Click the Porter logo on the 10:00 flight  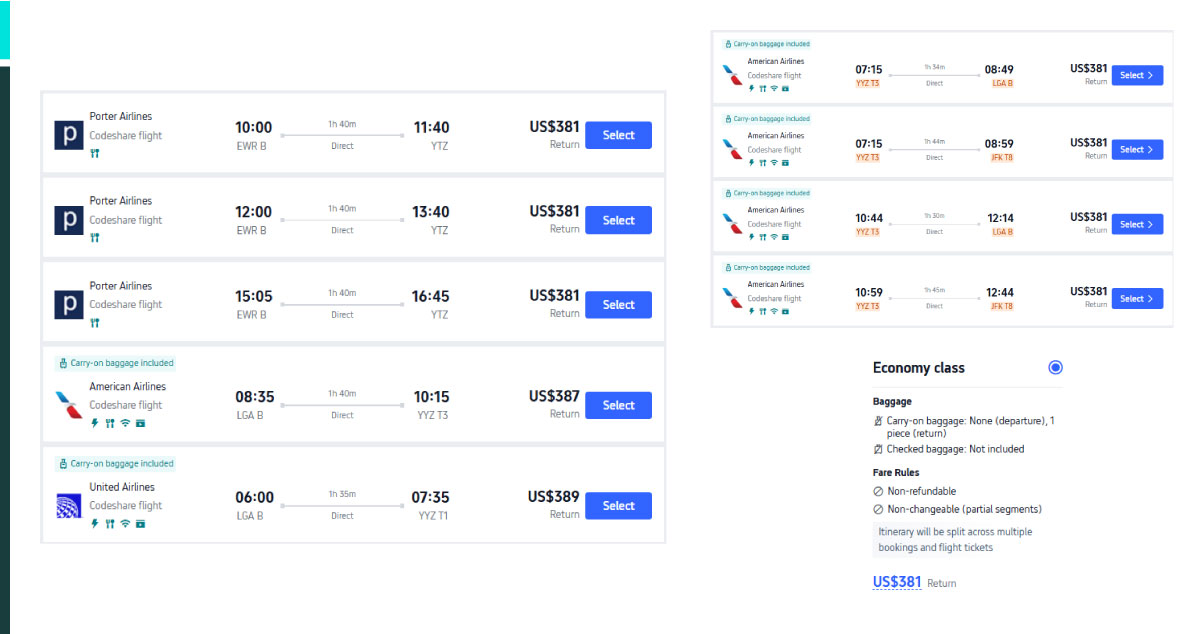pos(69,135)
